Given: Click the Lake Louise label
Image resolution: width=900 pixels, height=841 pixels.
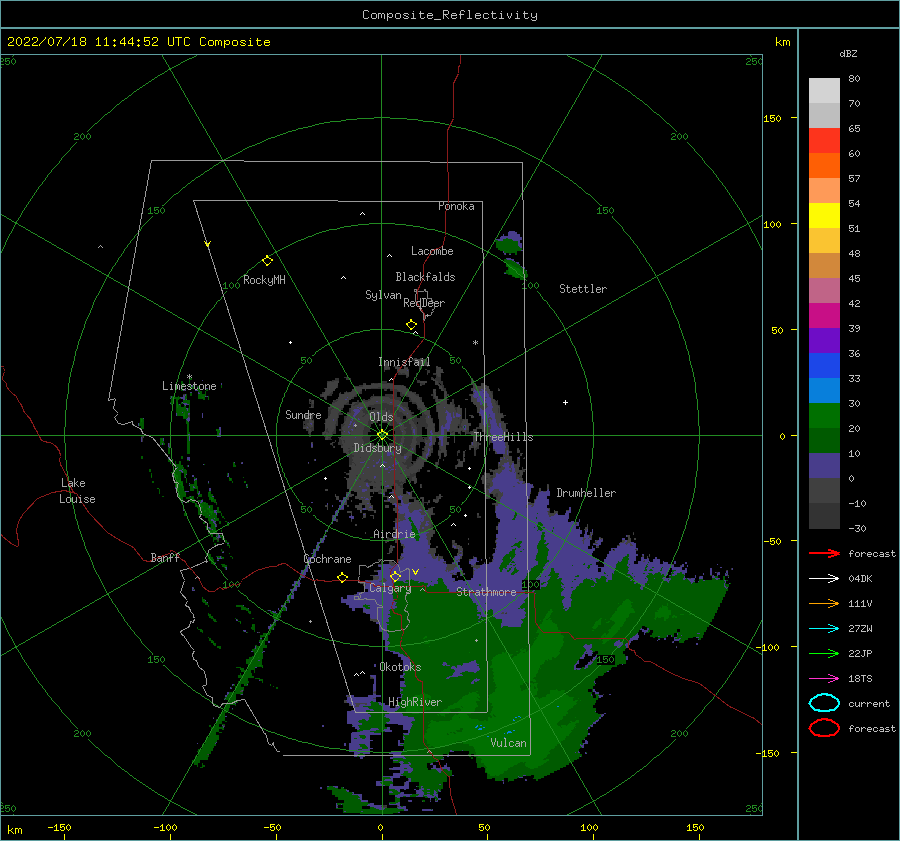Looking at the screenshot, I should pos(77,491).
